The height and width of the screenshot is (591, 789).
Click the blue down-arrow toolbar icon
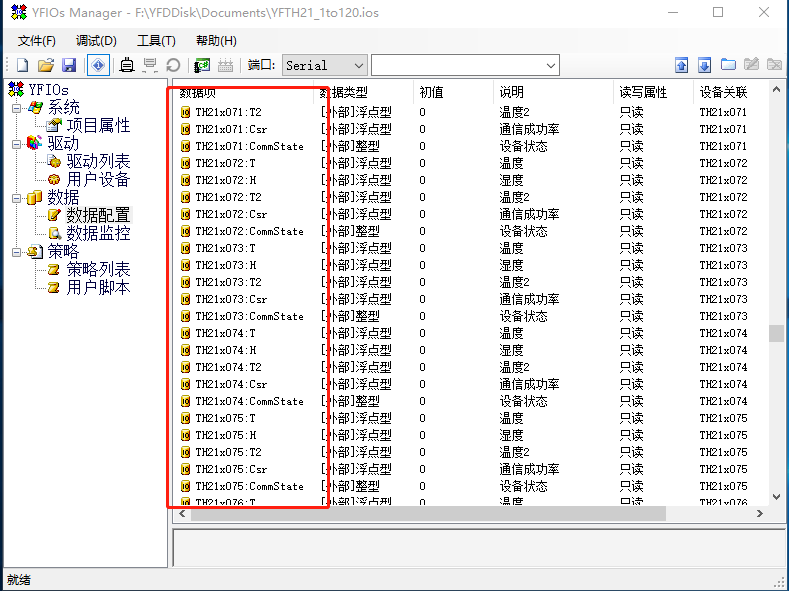(x=704, y=65)
